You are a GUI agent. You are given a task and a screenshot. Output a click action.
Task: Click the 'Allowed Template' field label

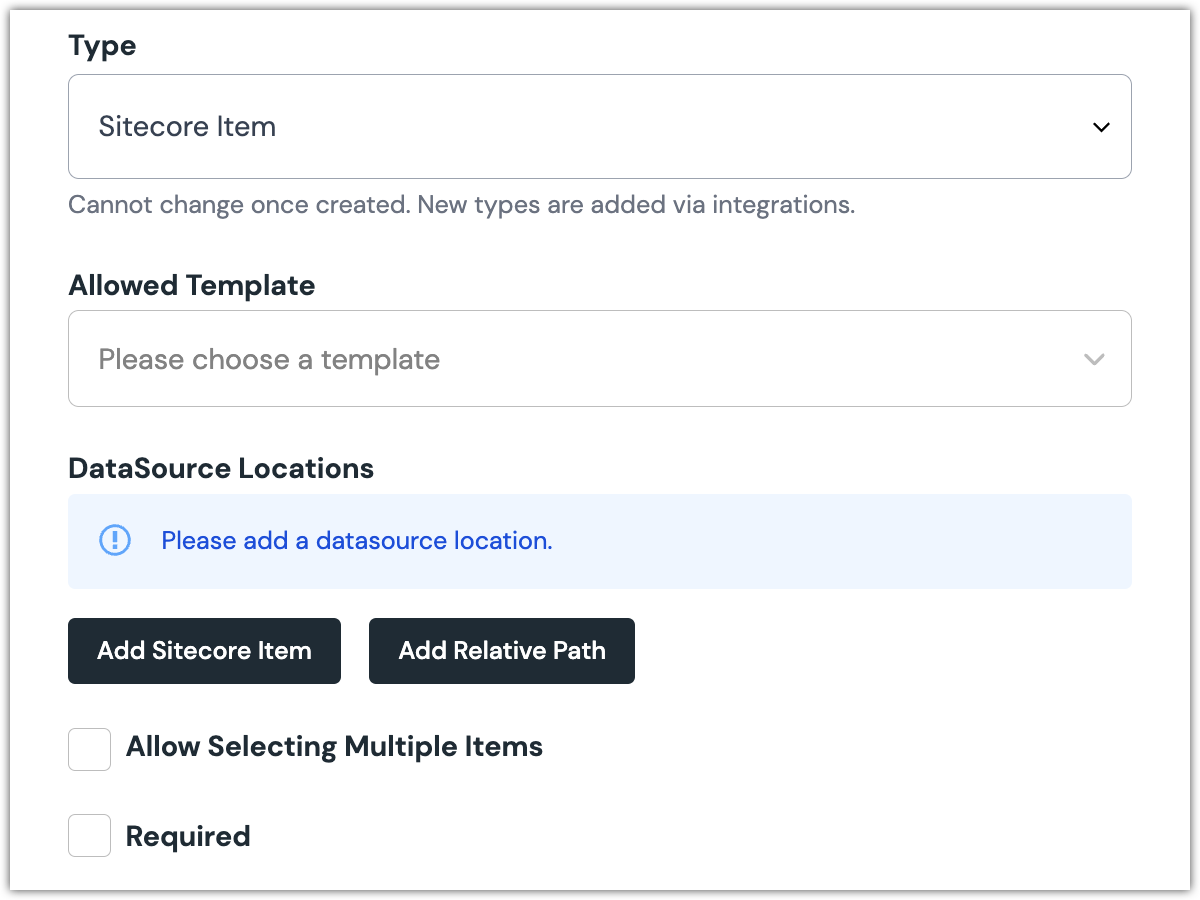pos(191,286)
